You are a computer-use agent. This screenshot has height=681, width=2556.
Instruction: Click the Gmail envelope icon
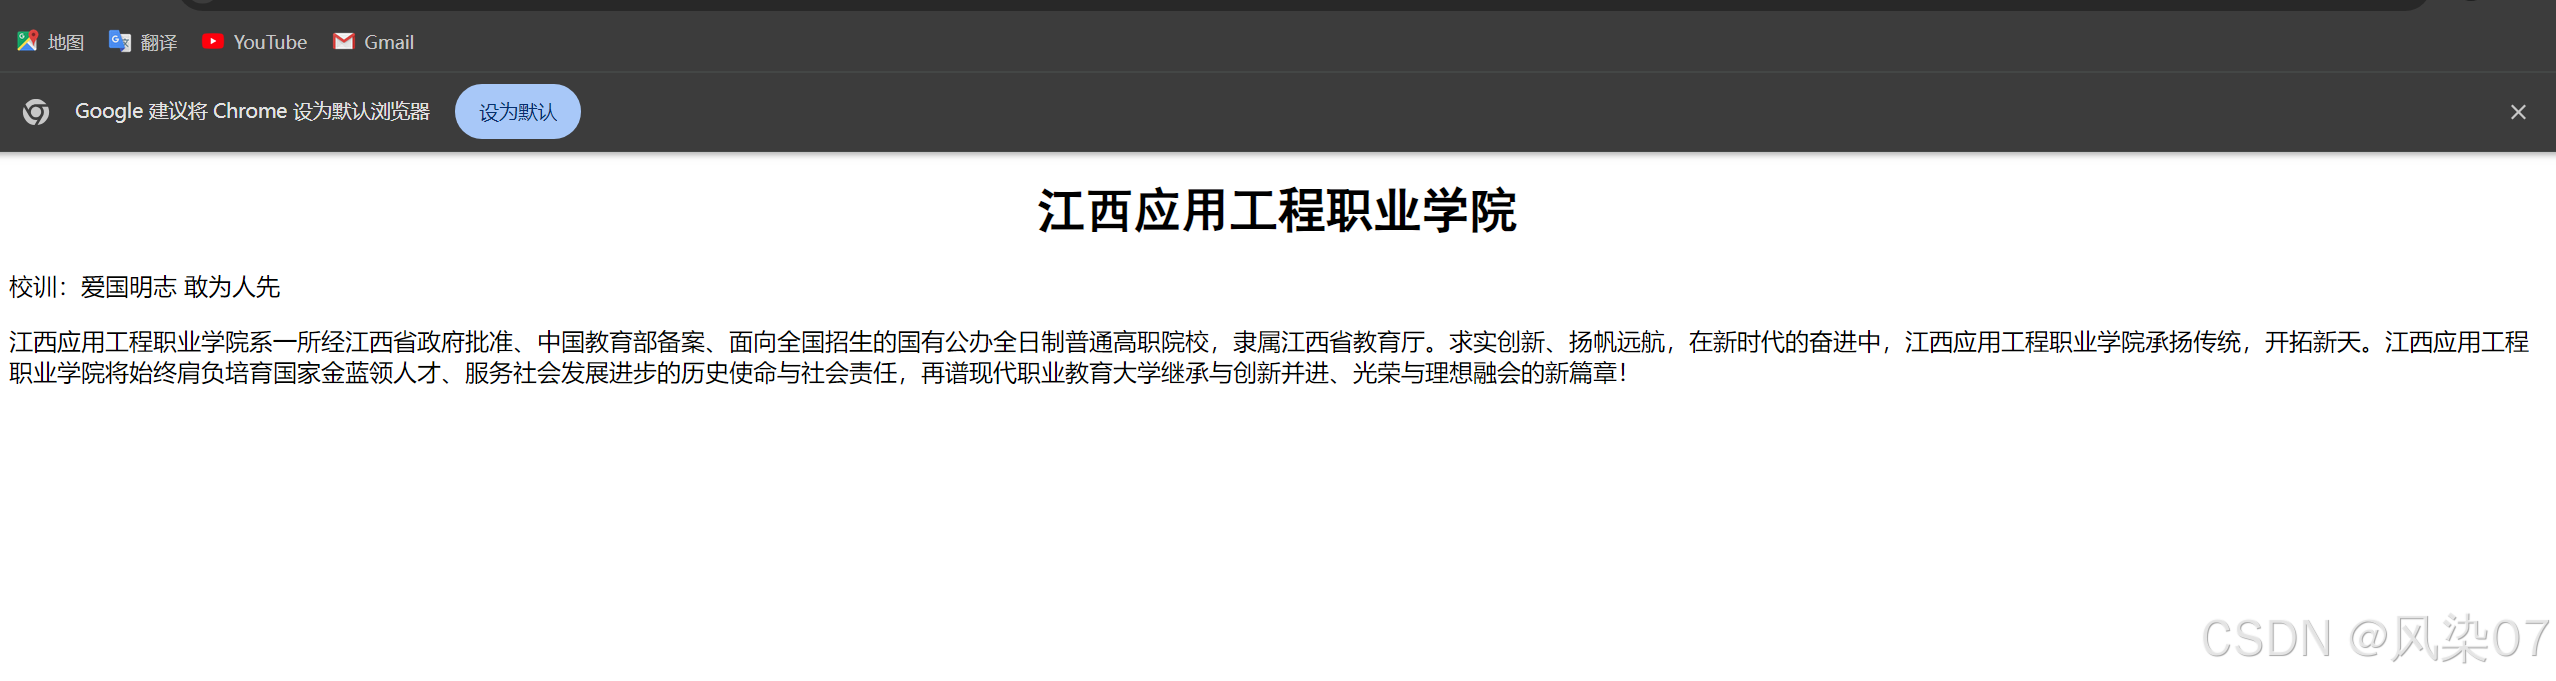pos(344,41)
